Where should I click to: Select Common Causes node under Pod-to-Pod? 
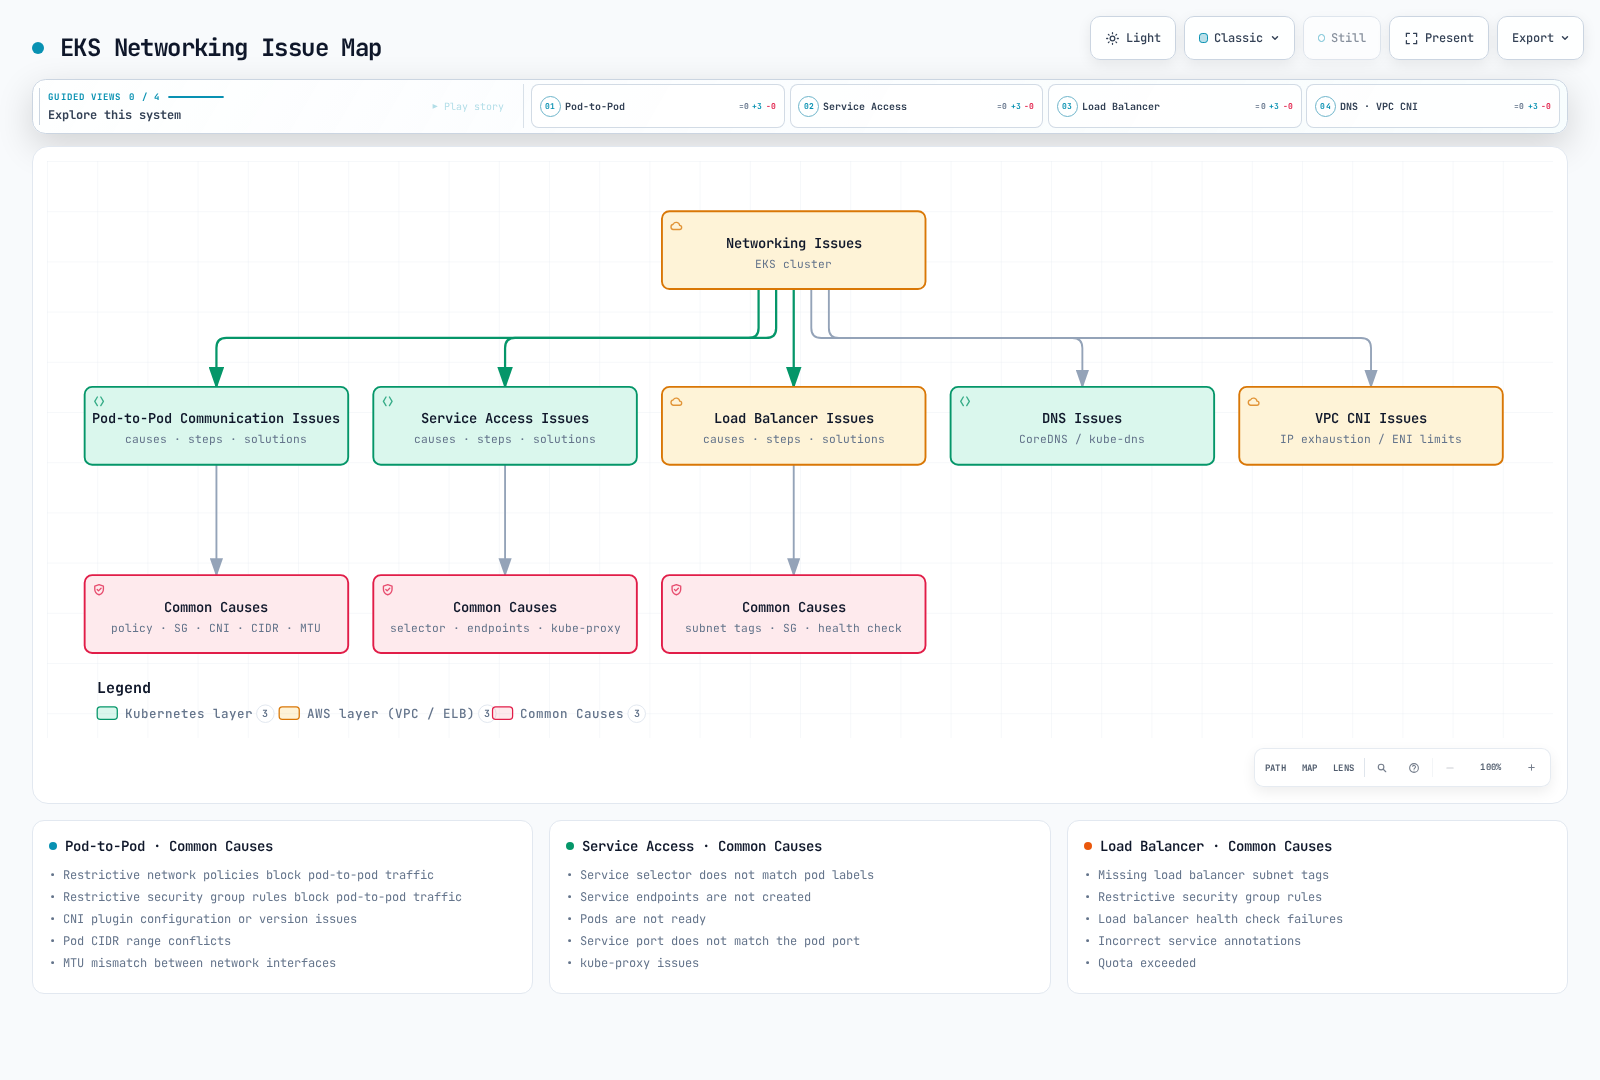[216, 614]
